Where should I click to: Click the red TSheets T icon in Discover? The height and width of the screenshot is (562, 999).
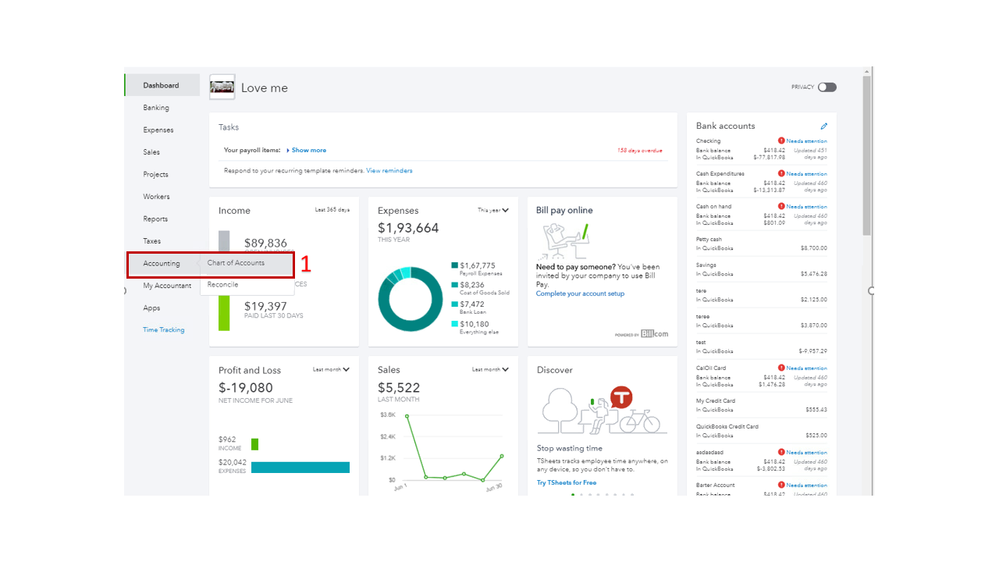click(x=621, y=398)
